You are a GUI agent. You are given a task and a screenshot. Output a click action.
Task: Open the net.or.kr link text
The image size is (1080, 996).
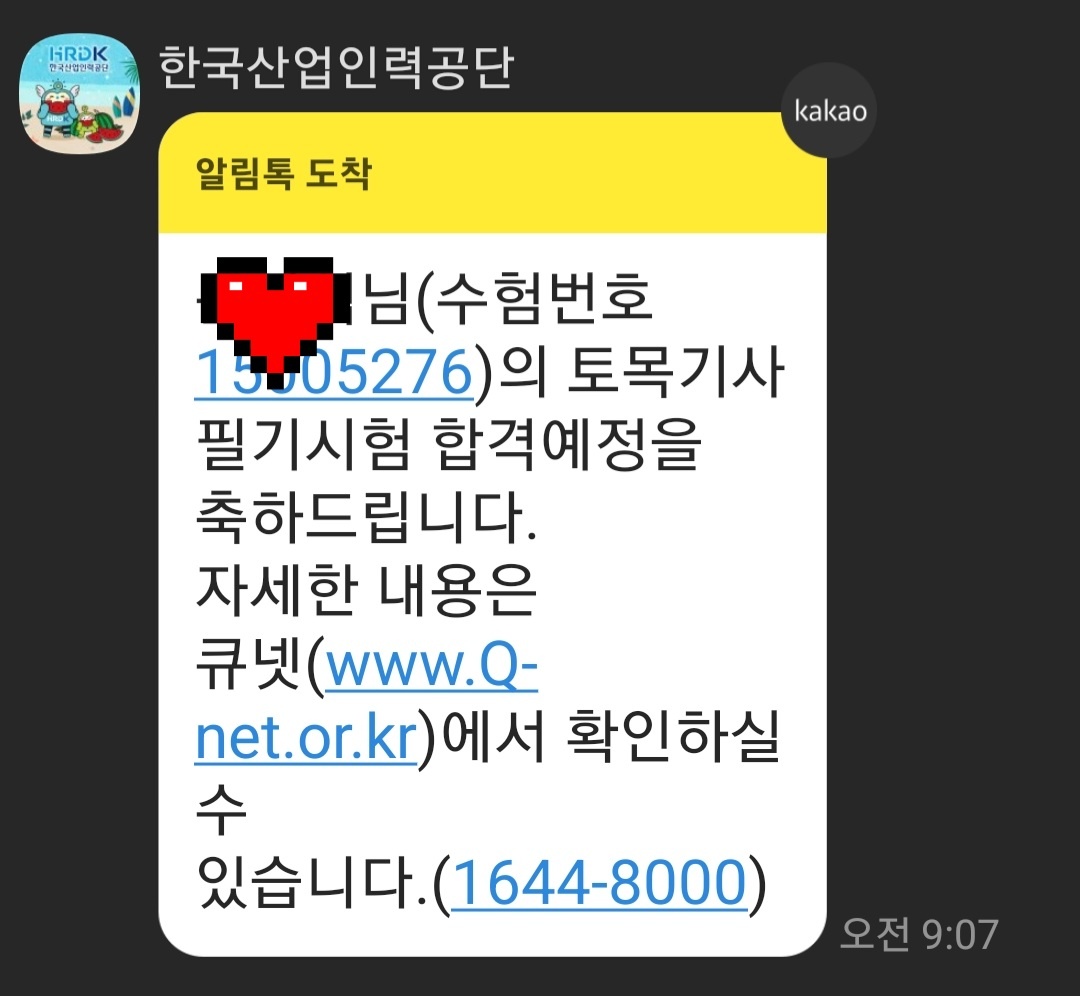tap(307, 739)
